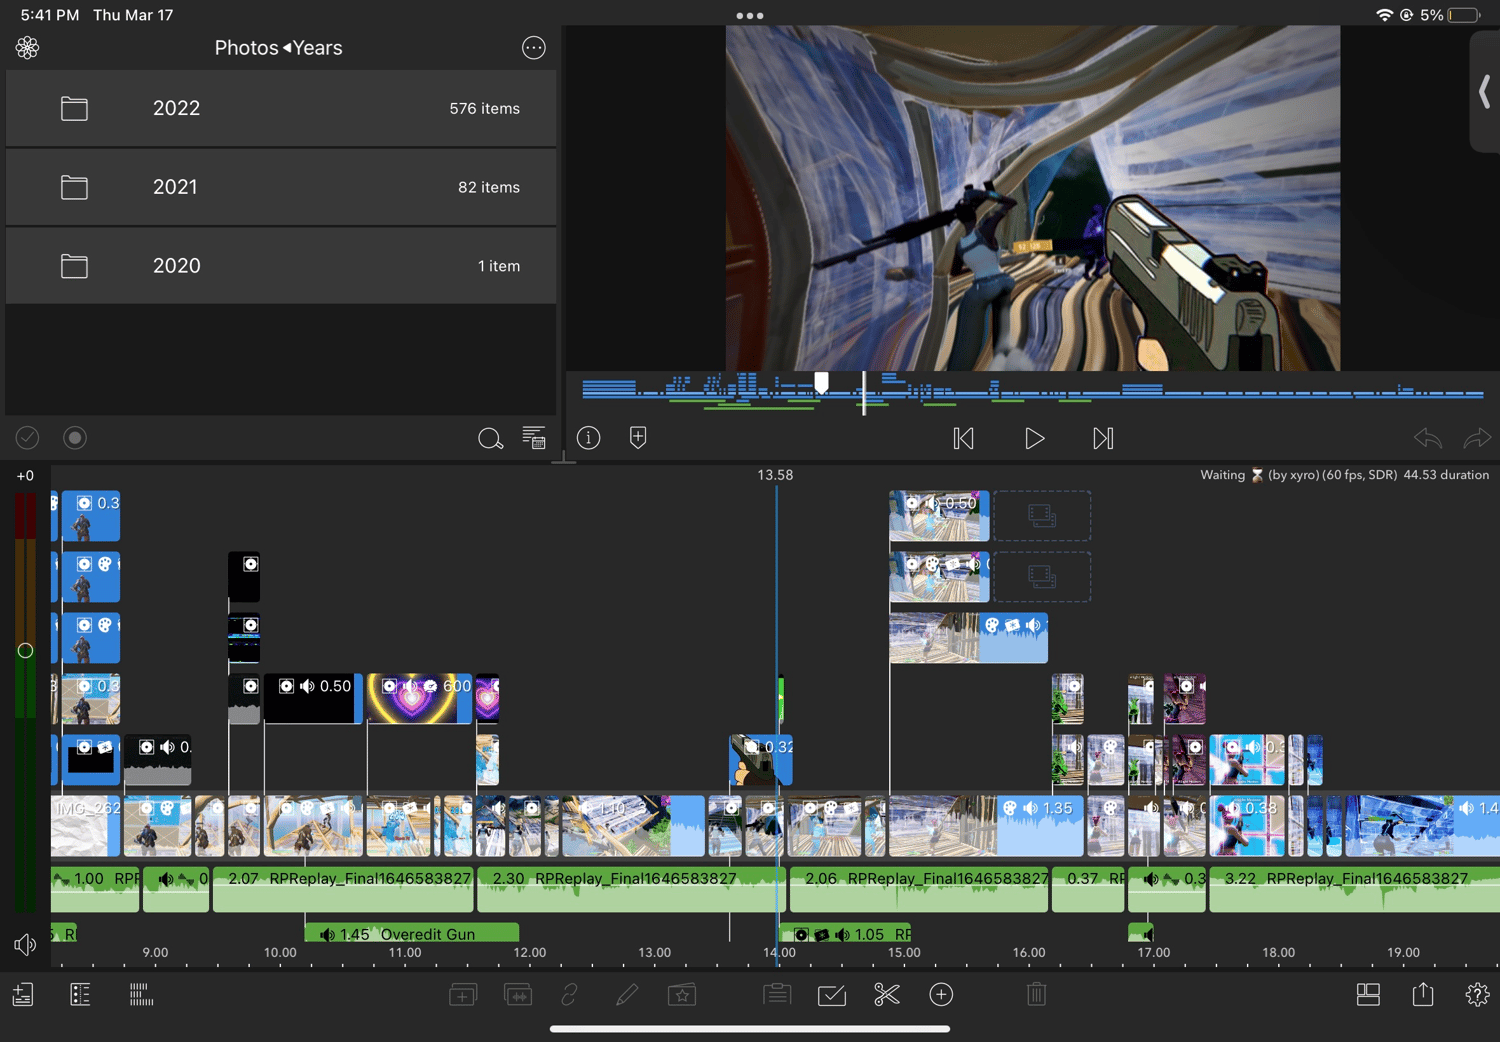
Task: Open the library search magnifier
Action: (x=490, y=438)
